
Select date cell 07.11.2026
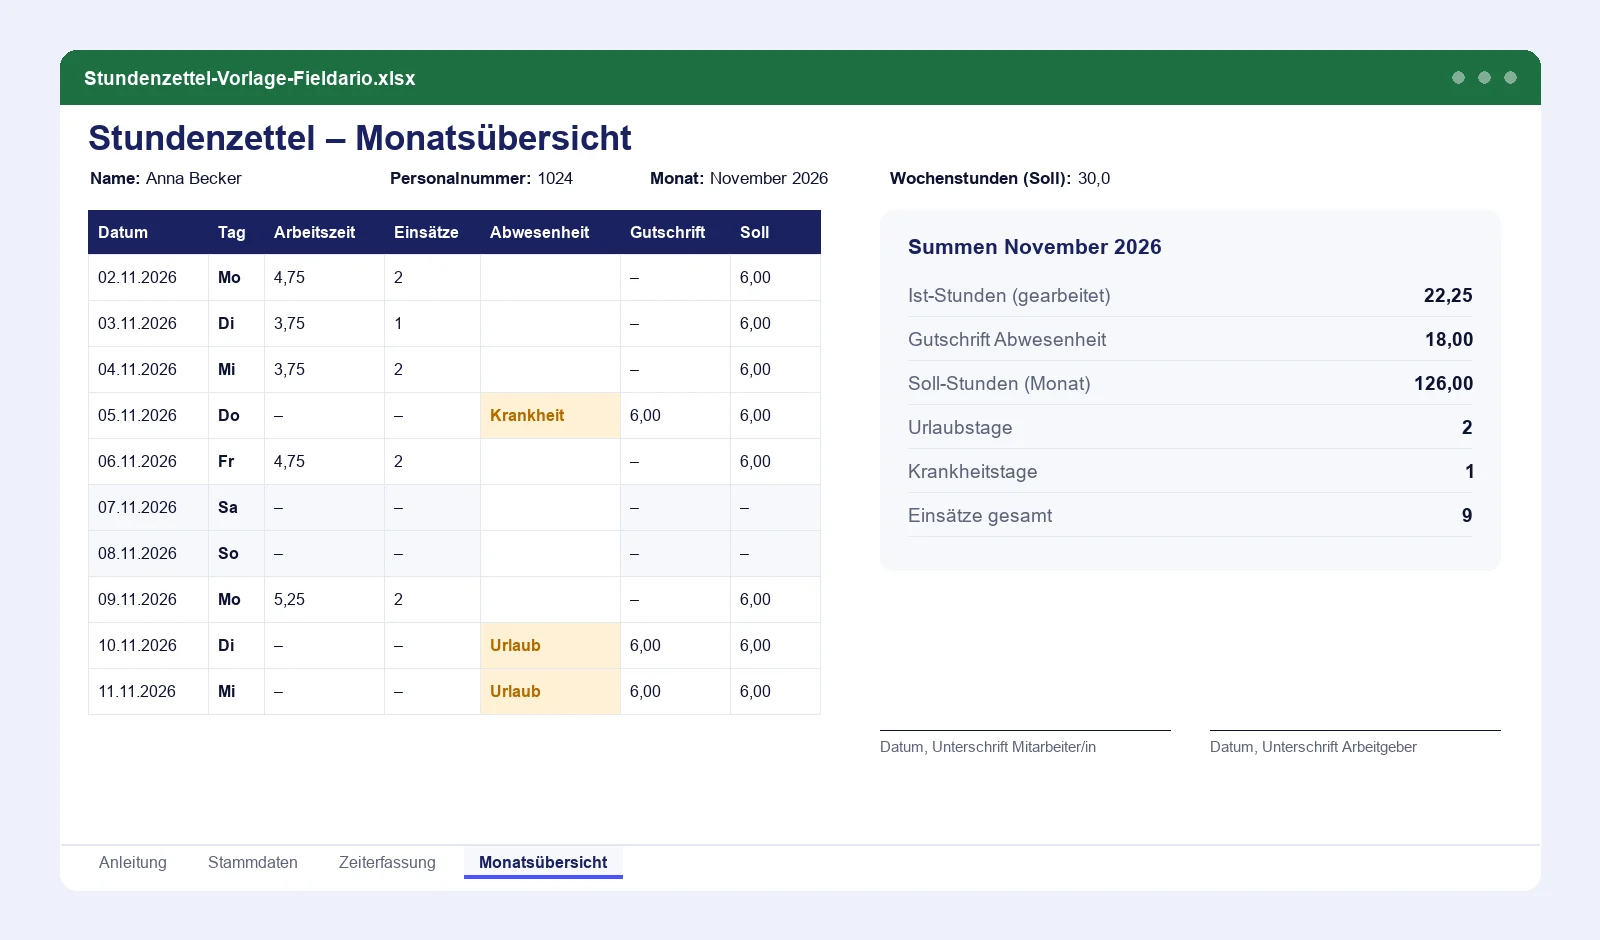(x=148, y=507)
